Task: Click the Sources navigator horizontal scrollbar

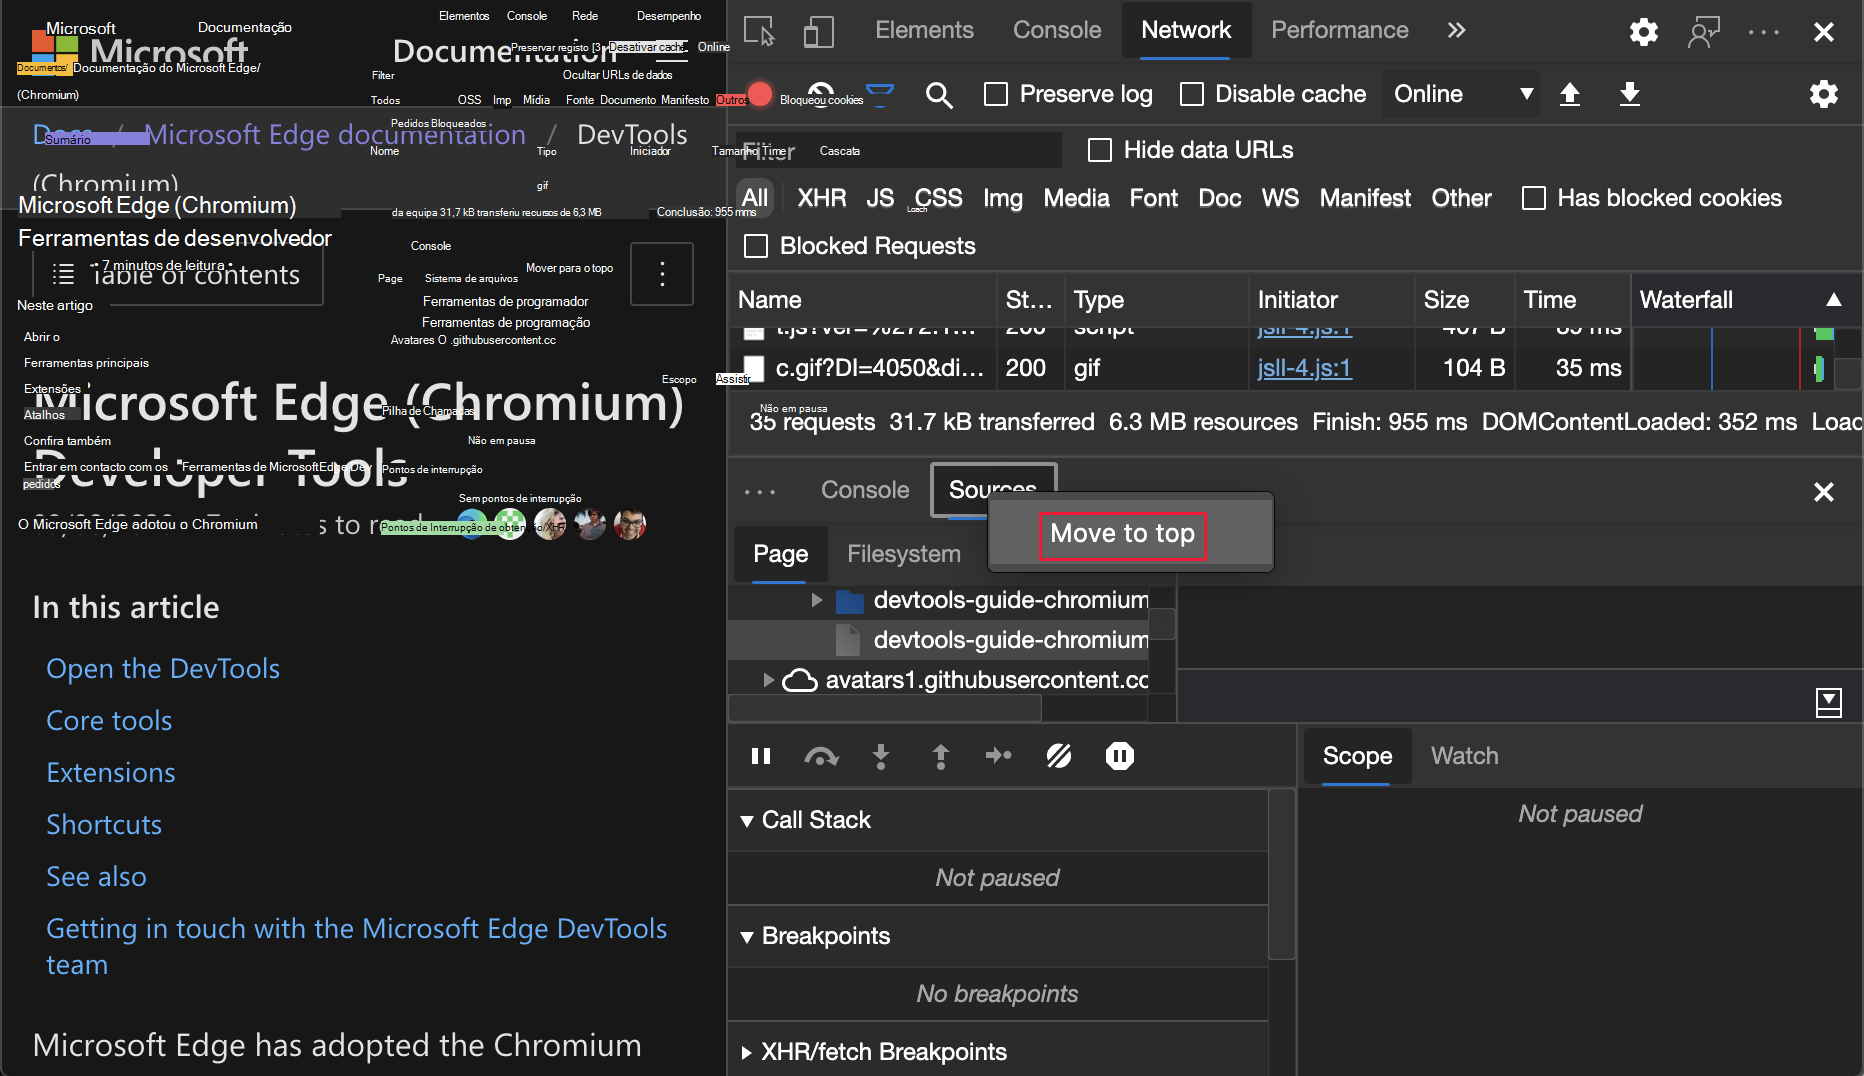Action: tap(885, 708)
